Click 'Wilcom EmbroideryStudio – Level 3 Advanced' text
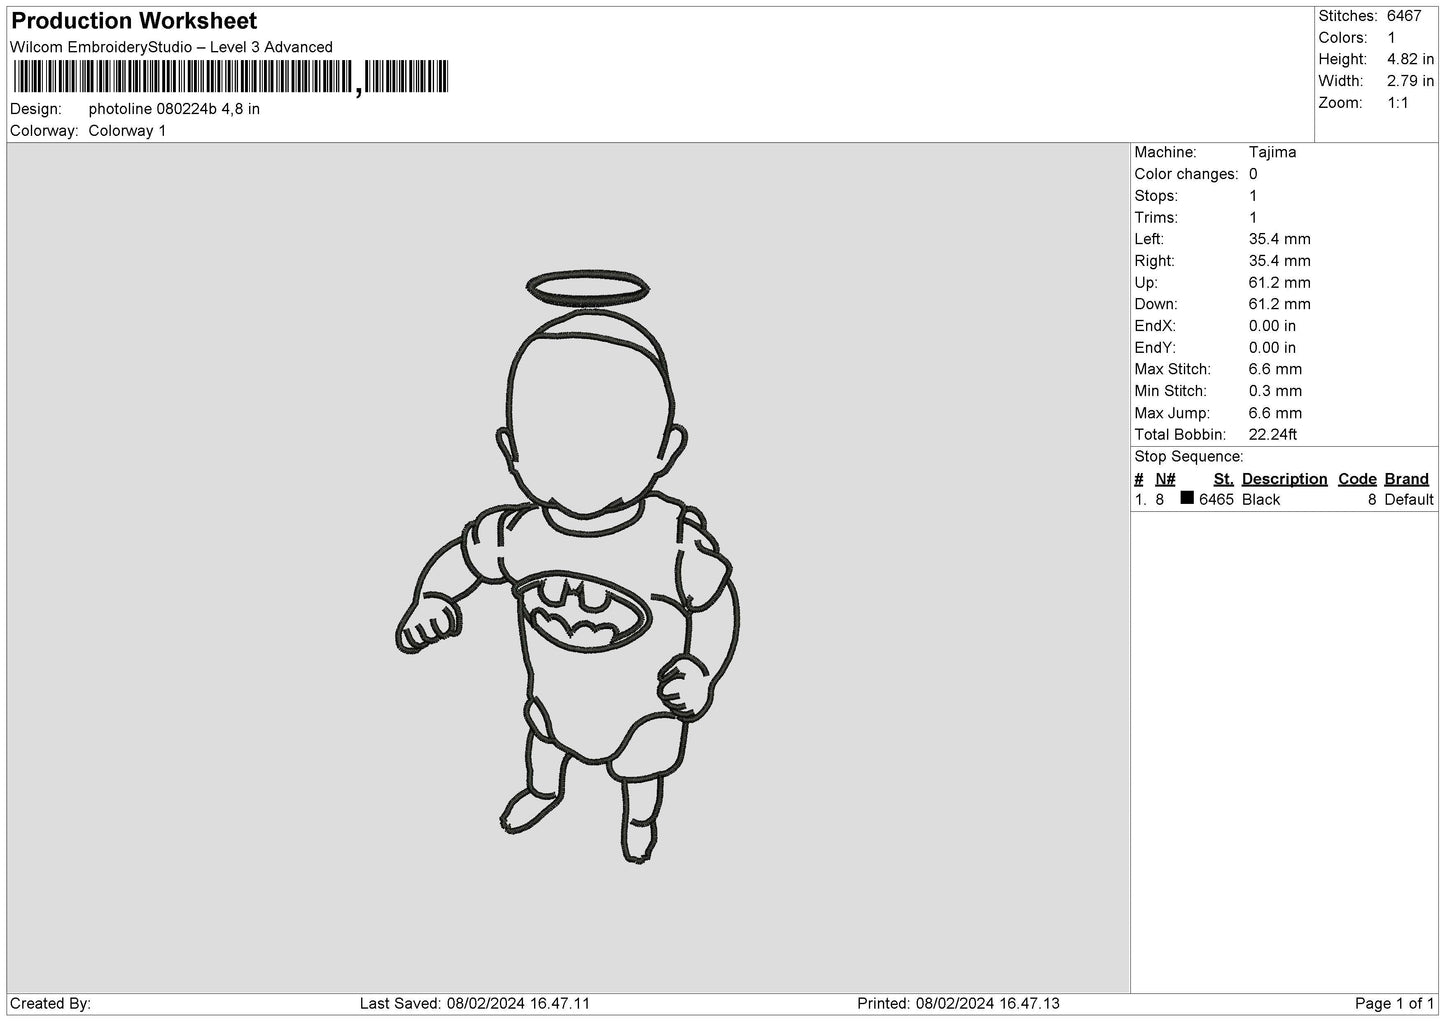Image resolution: width=1445 pixels, height=1021 pixels. pyautogui.click(x=171, y=47)
